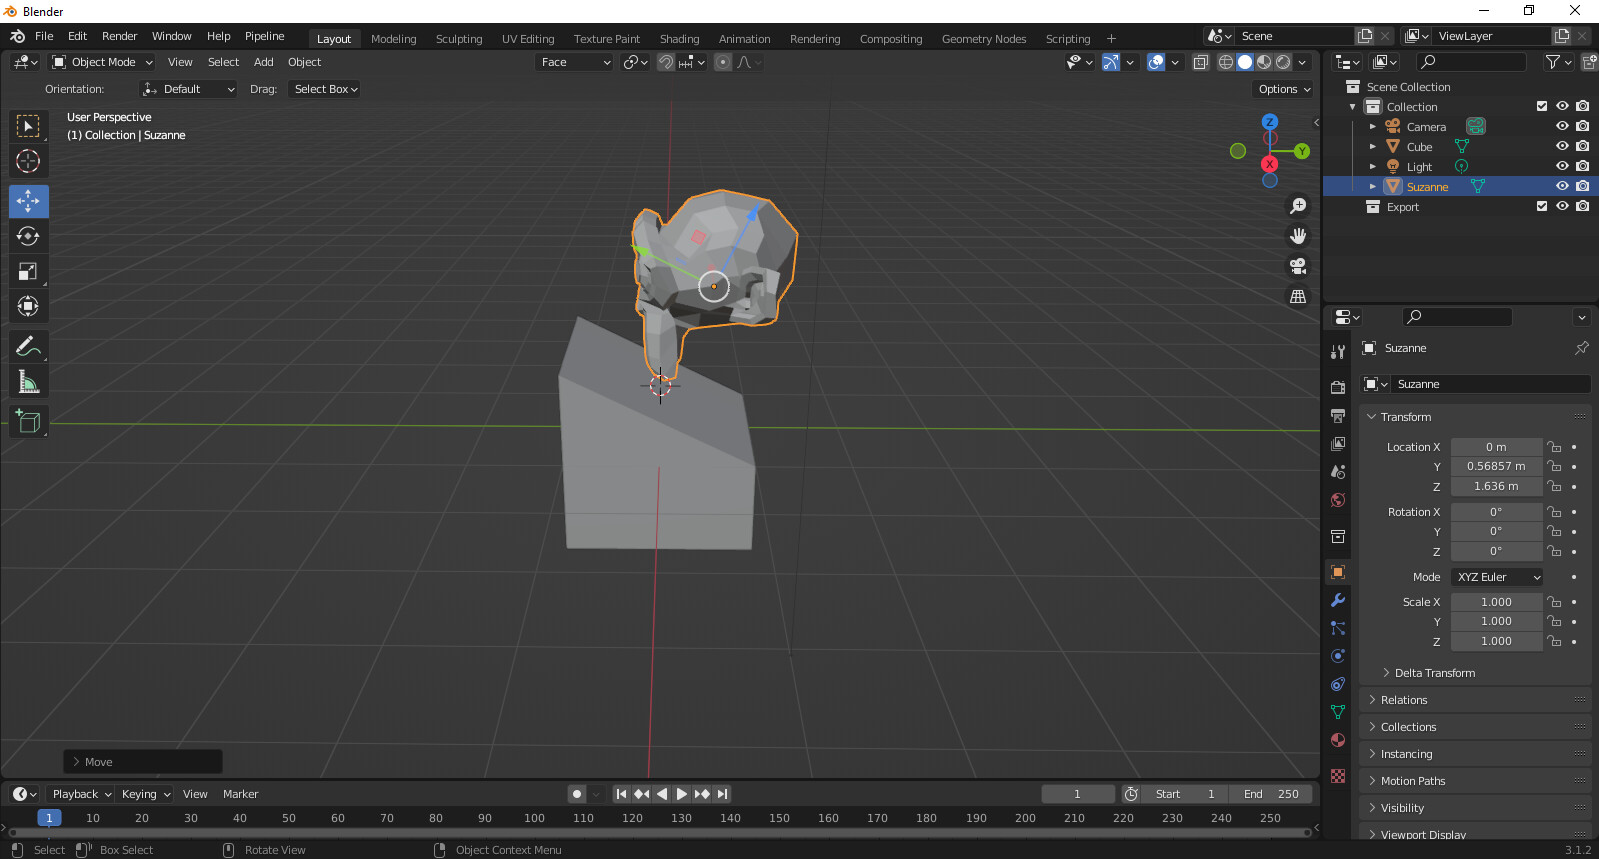Screen dimensions: 1599x859
Task: Toggle camera view icon
Action: (x=1298, y=266)
